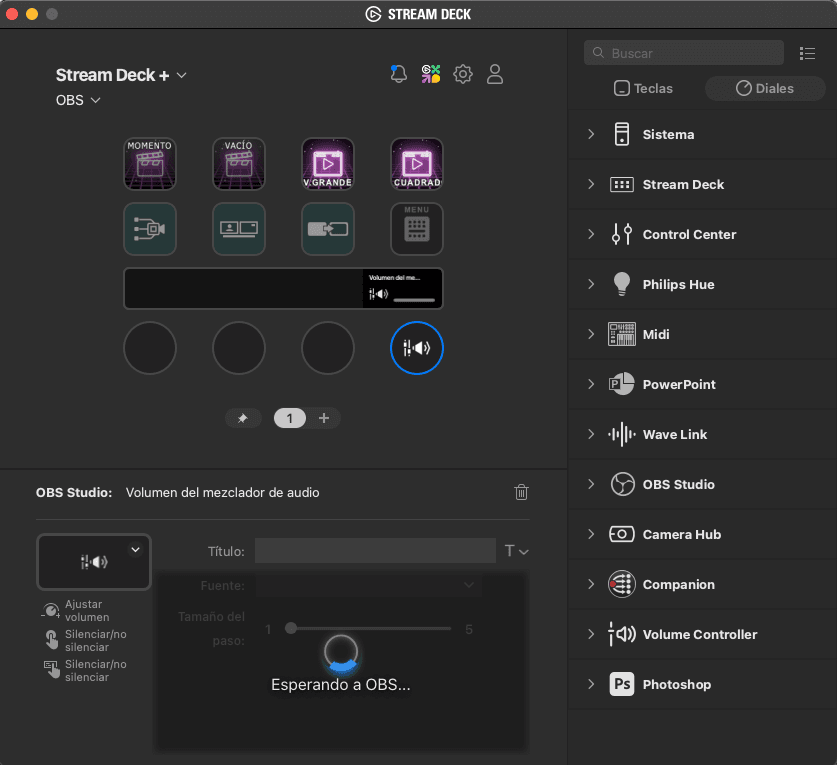Viewport: 837px width, 765px height.
Task: Click the Volume Controller speaker icon
Action: [x=622, y=634]
